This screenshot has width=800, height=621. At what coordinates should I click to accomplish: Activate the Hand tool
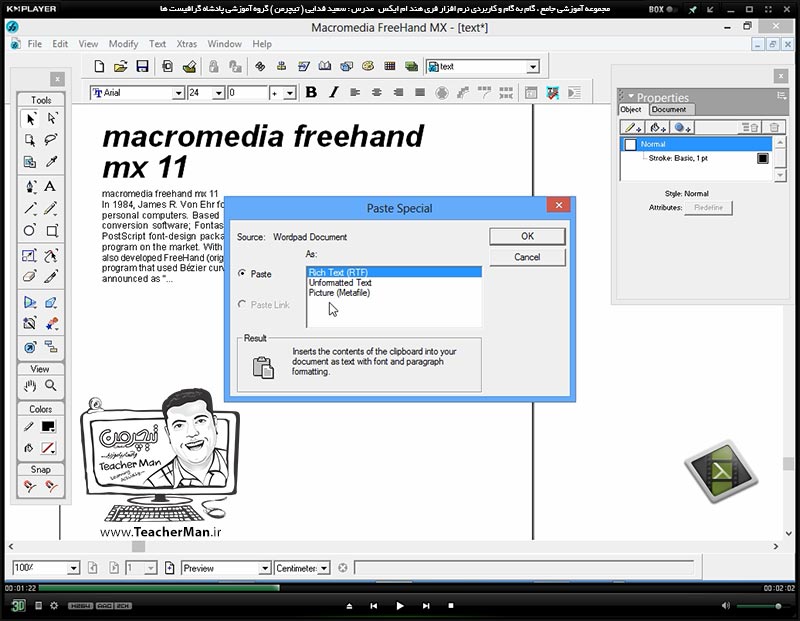[x=30, y=386]
